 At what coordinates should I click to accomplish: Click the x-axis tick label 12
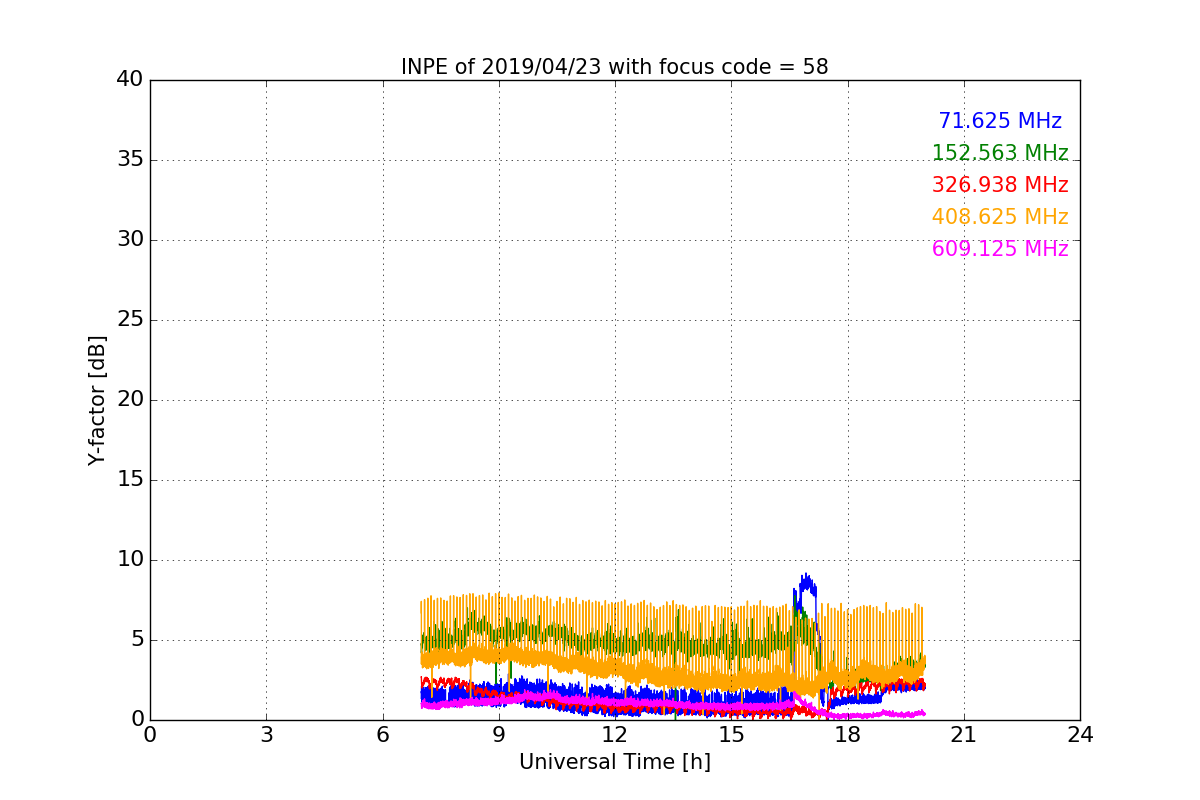pyautogui.click(x=615, y=735)
